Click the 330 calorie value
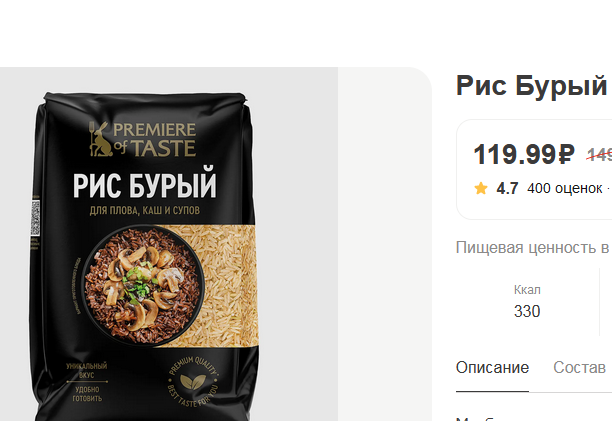 [x=527, y=311]
